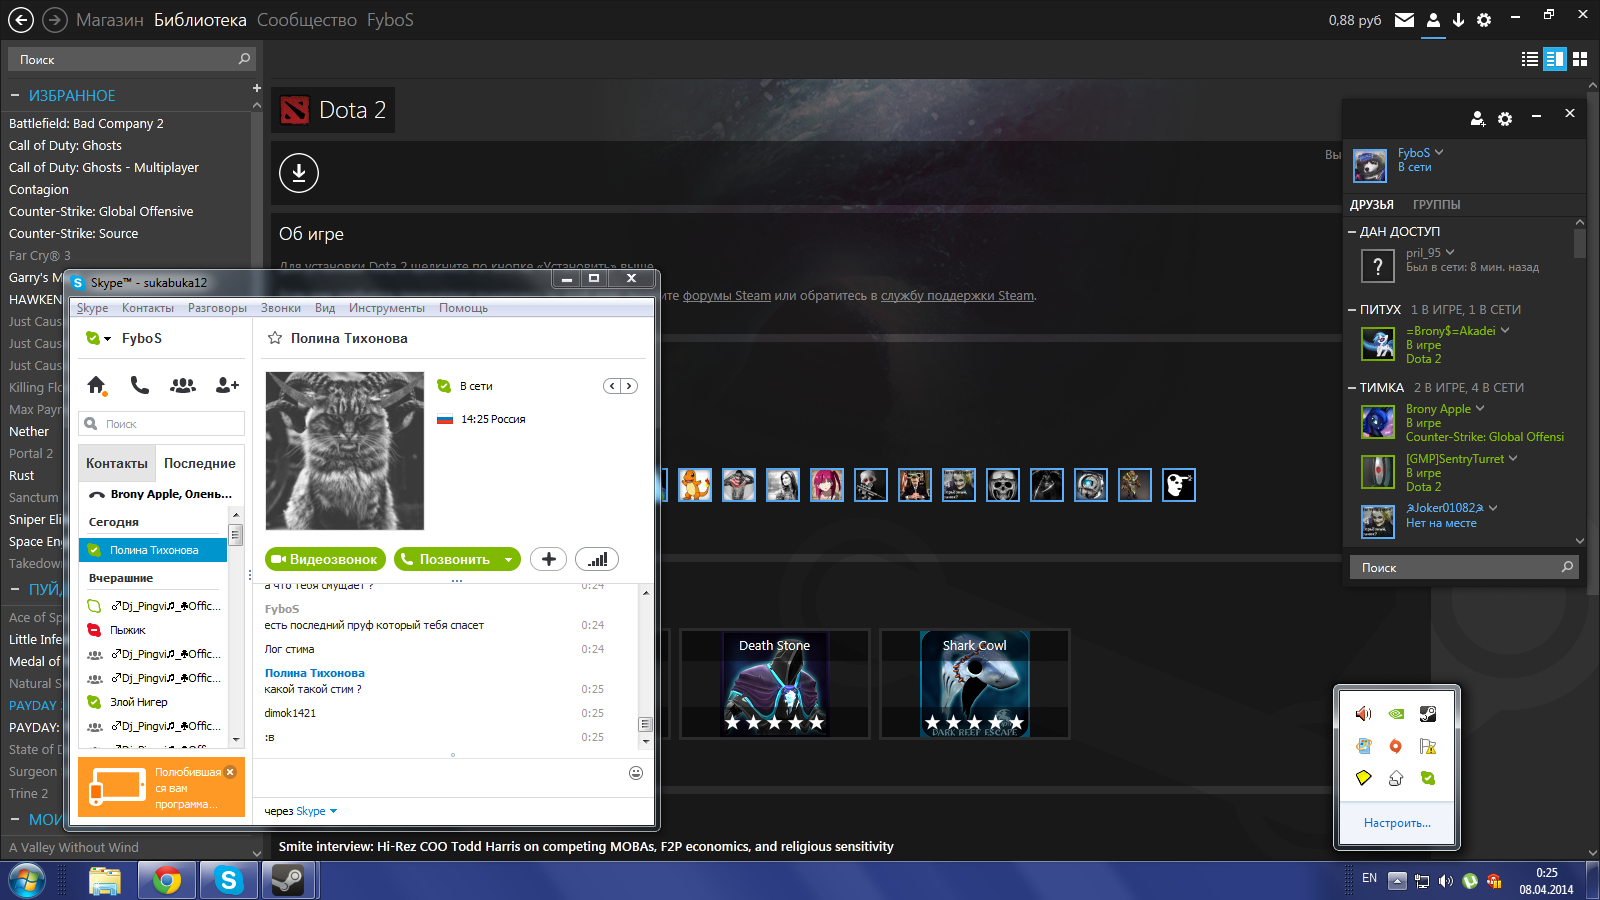Screen dimensions: 1600x900
Task: Open Steam inbox envelope icon
Action: tap(1404, 20)
